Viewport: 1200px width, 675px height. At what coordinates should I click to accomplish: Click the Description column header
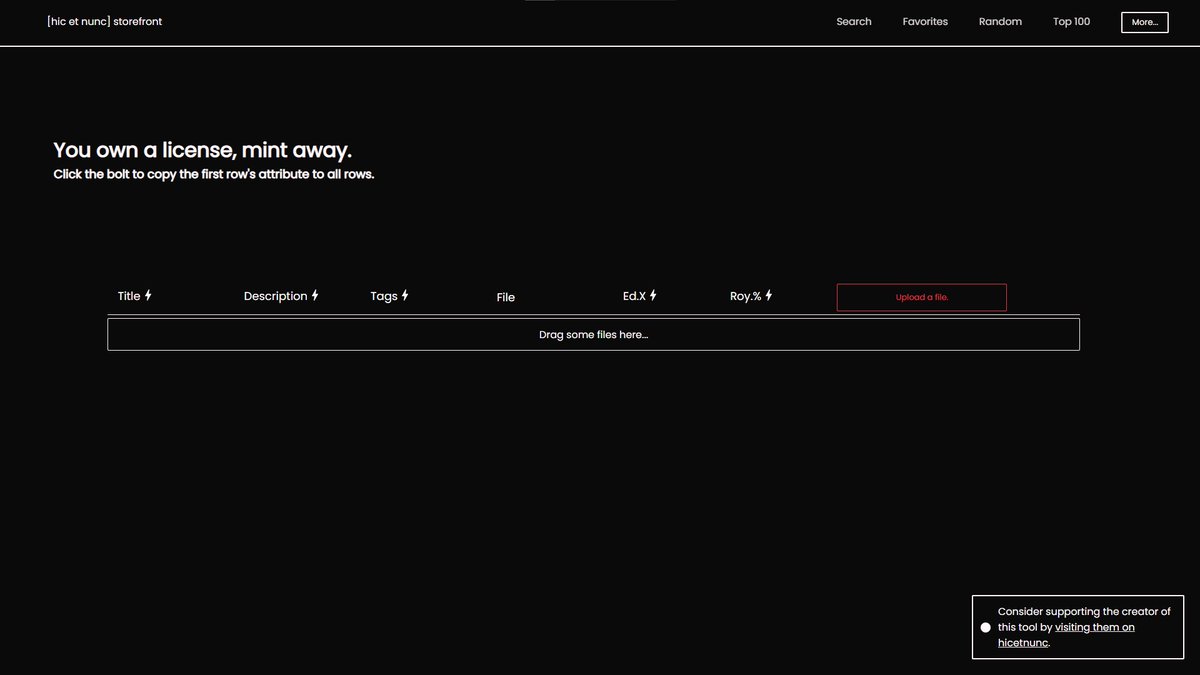(x=276, y=296)
